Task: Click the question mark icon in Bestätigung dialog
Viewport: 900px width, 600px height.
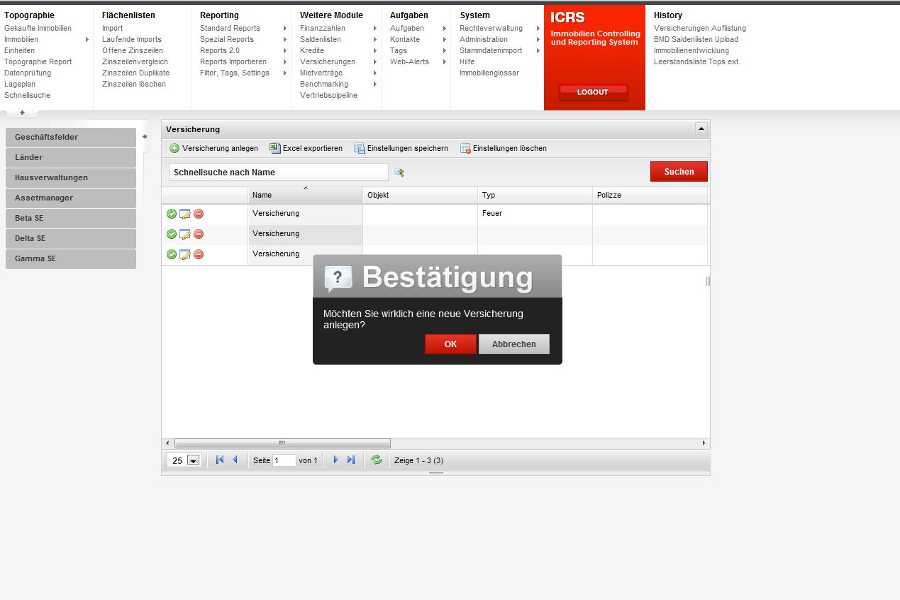Action: coord(338,278)
